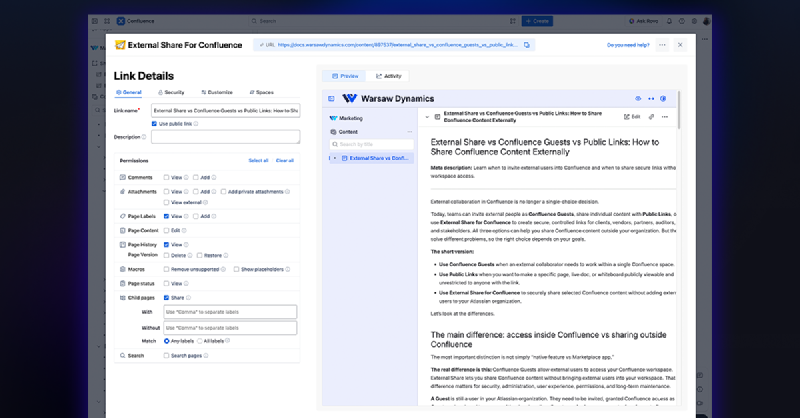This screenshot has height=418, width=800.
Task: Open help icon in Confluence top bar
Action: click(682, 21)
